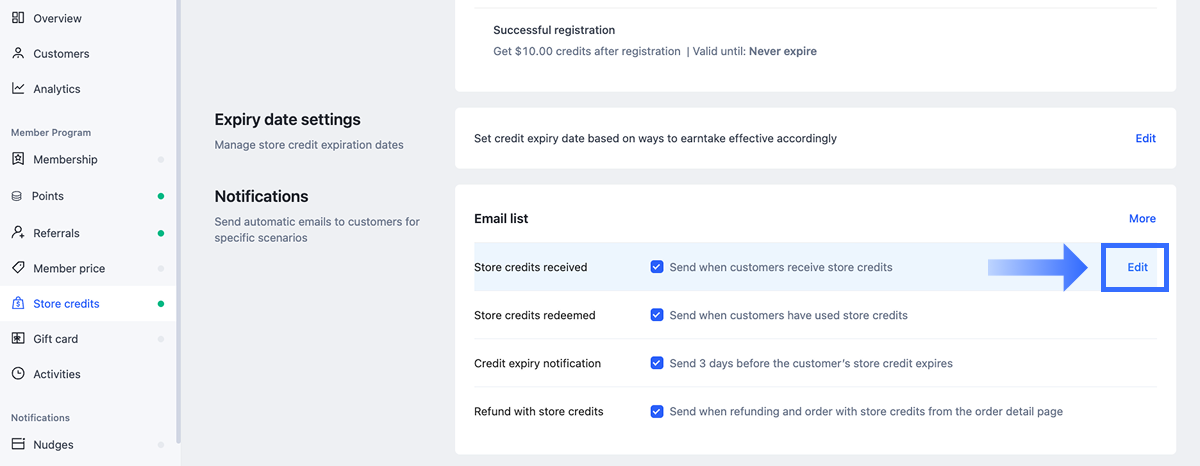Open the Store credits menu item
The height and width of the screenshot is (466, 1200).
(66, 304)
